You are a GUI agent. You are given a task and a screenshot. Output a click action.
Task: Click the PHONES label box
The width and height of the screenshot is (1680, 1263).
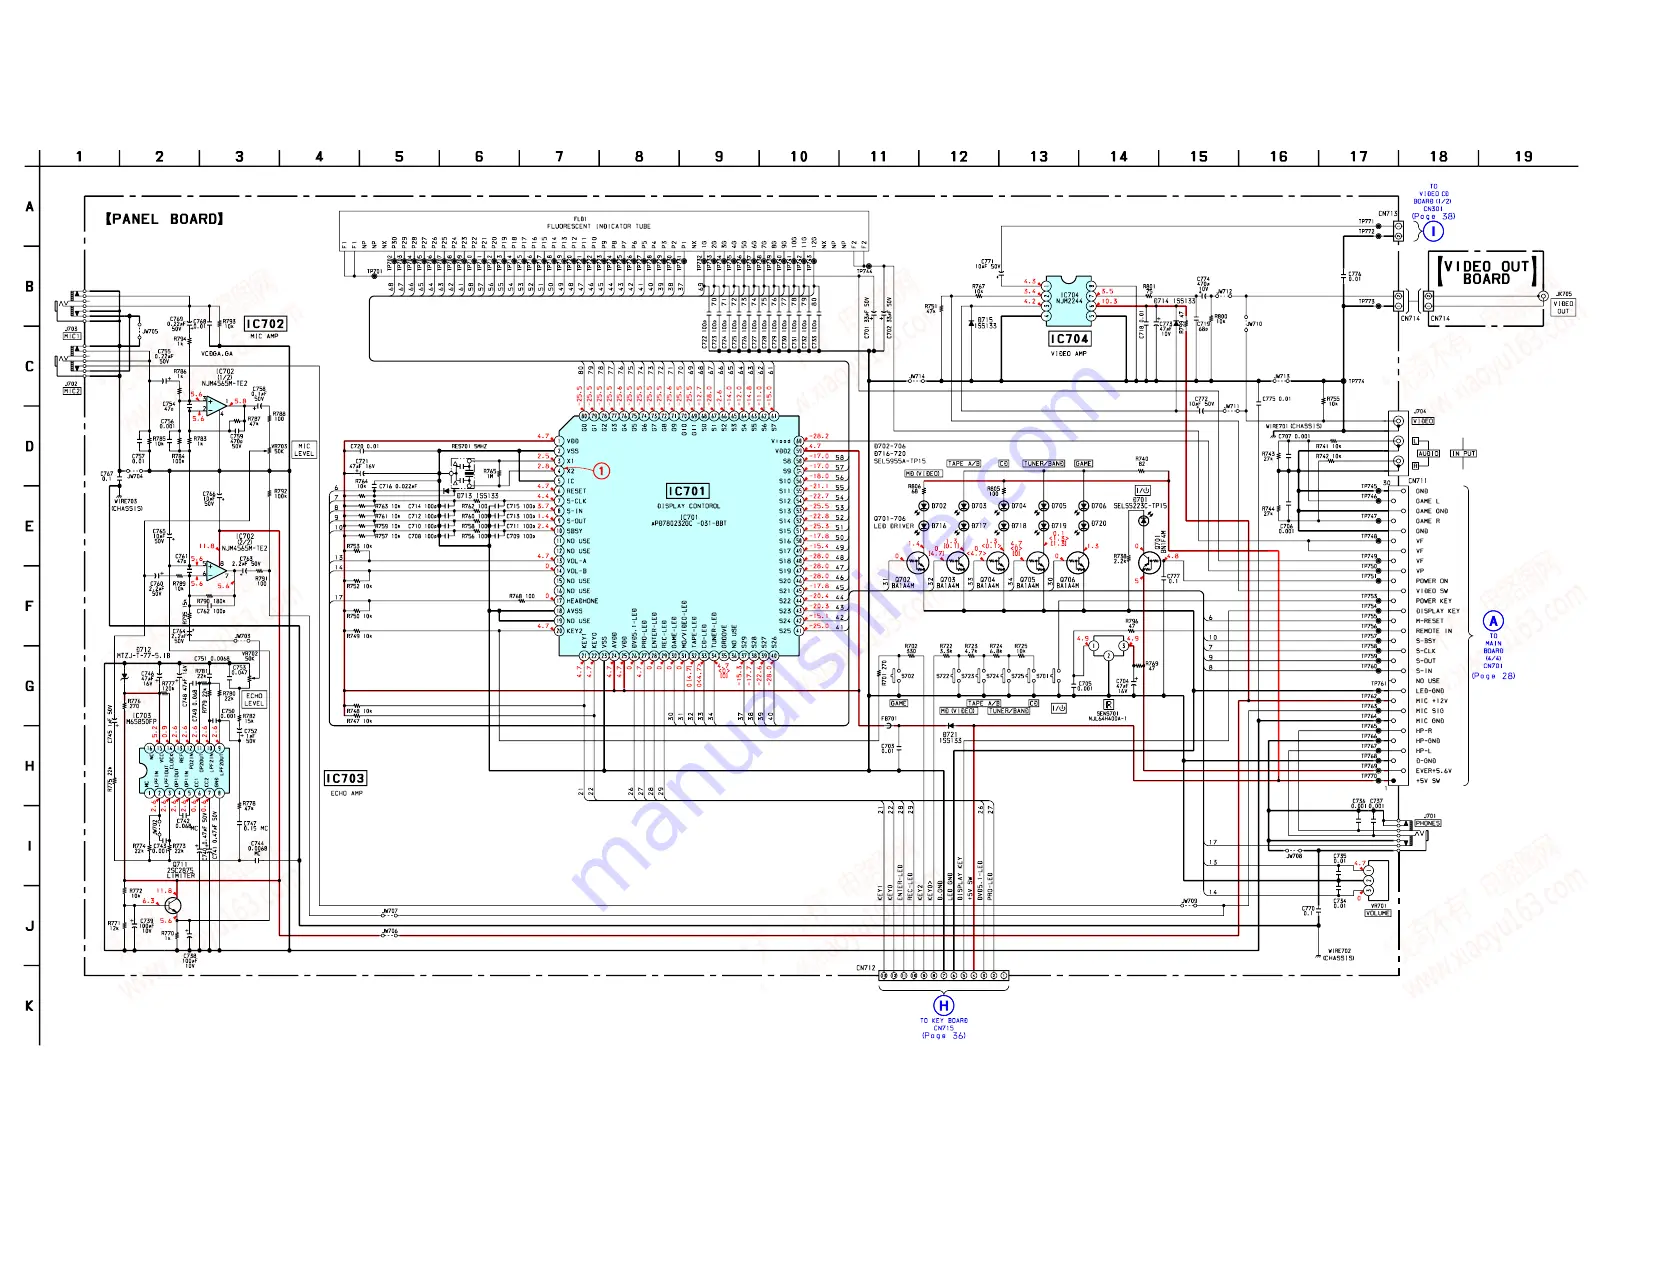pyautogui.click(x=1428, y=823)
